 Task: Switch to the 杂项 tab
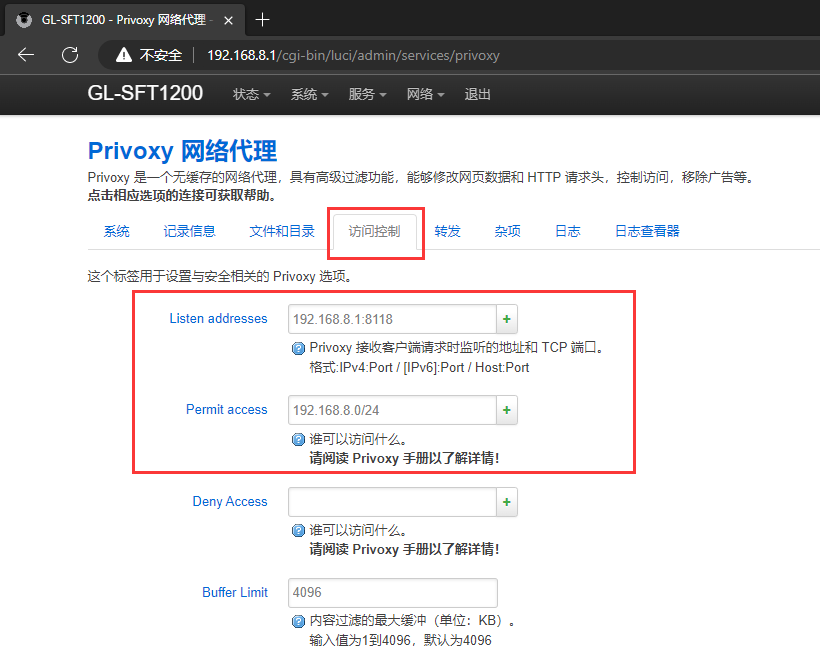tap(507, 231)
